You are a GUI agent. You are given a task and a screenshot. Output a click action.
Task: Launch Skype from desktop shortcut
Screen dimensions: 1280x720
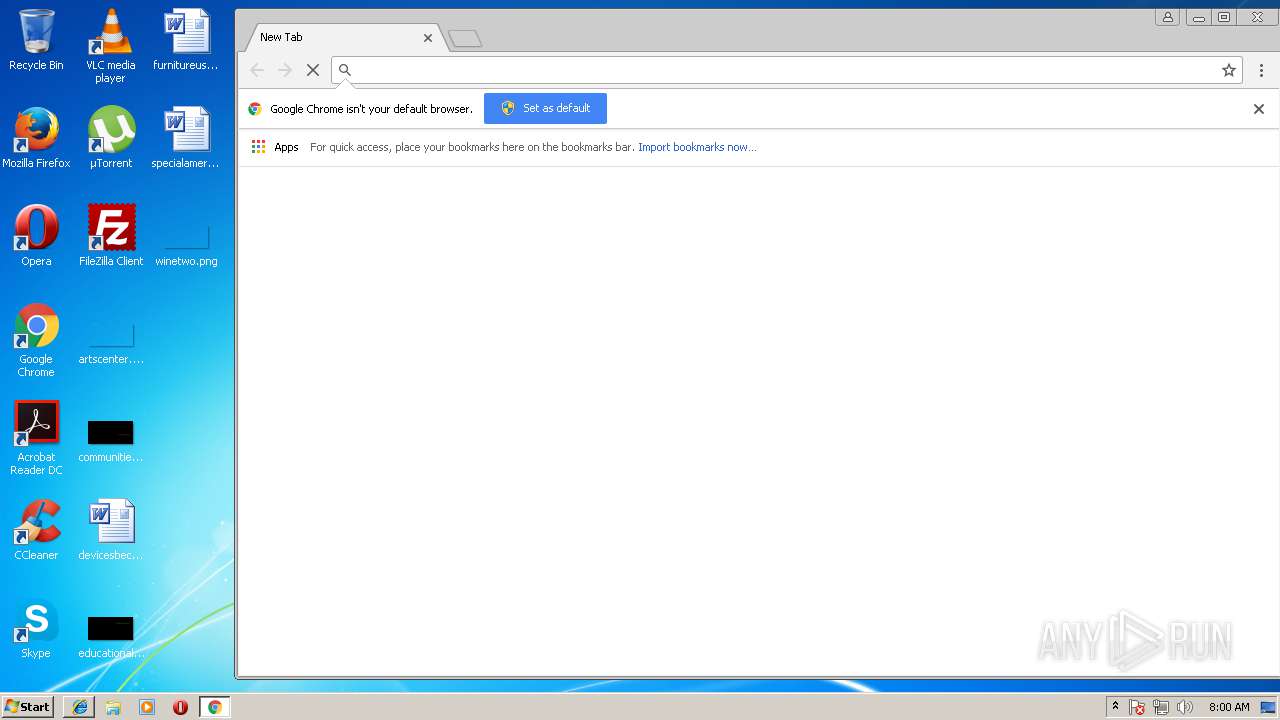coord(36,628)
